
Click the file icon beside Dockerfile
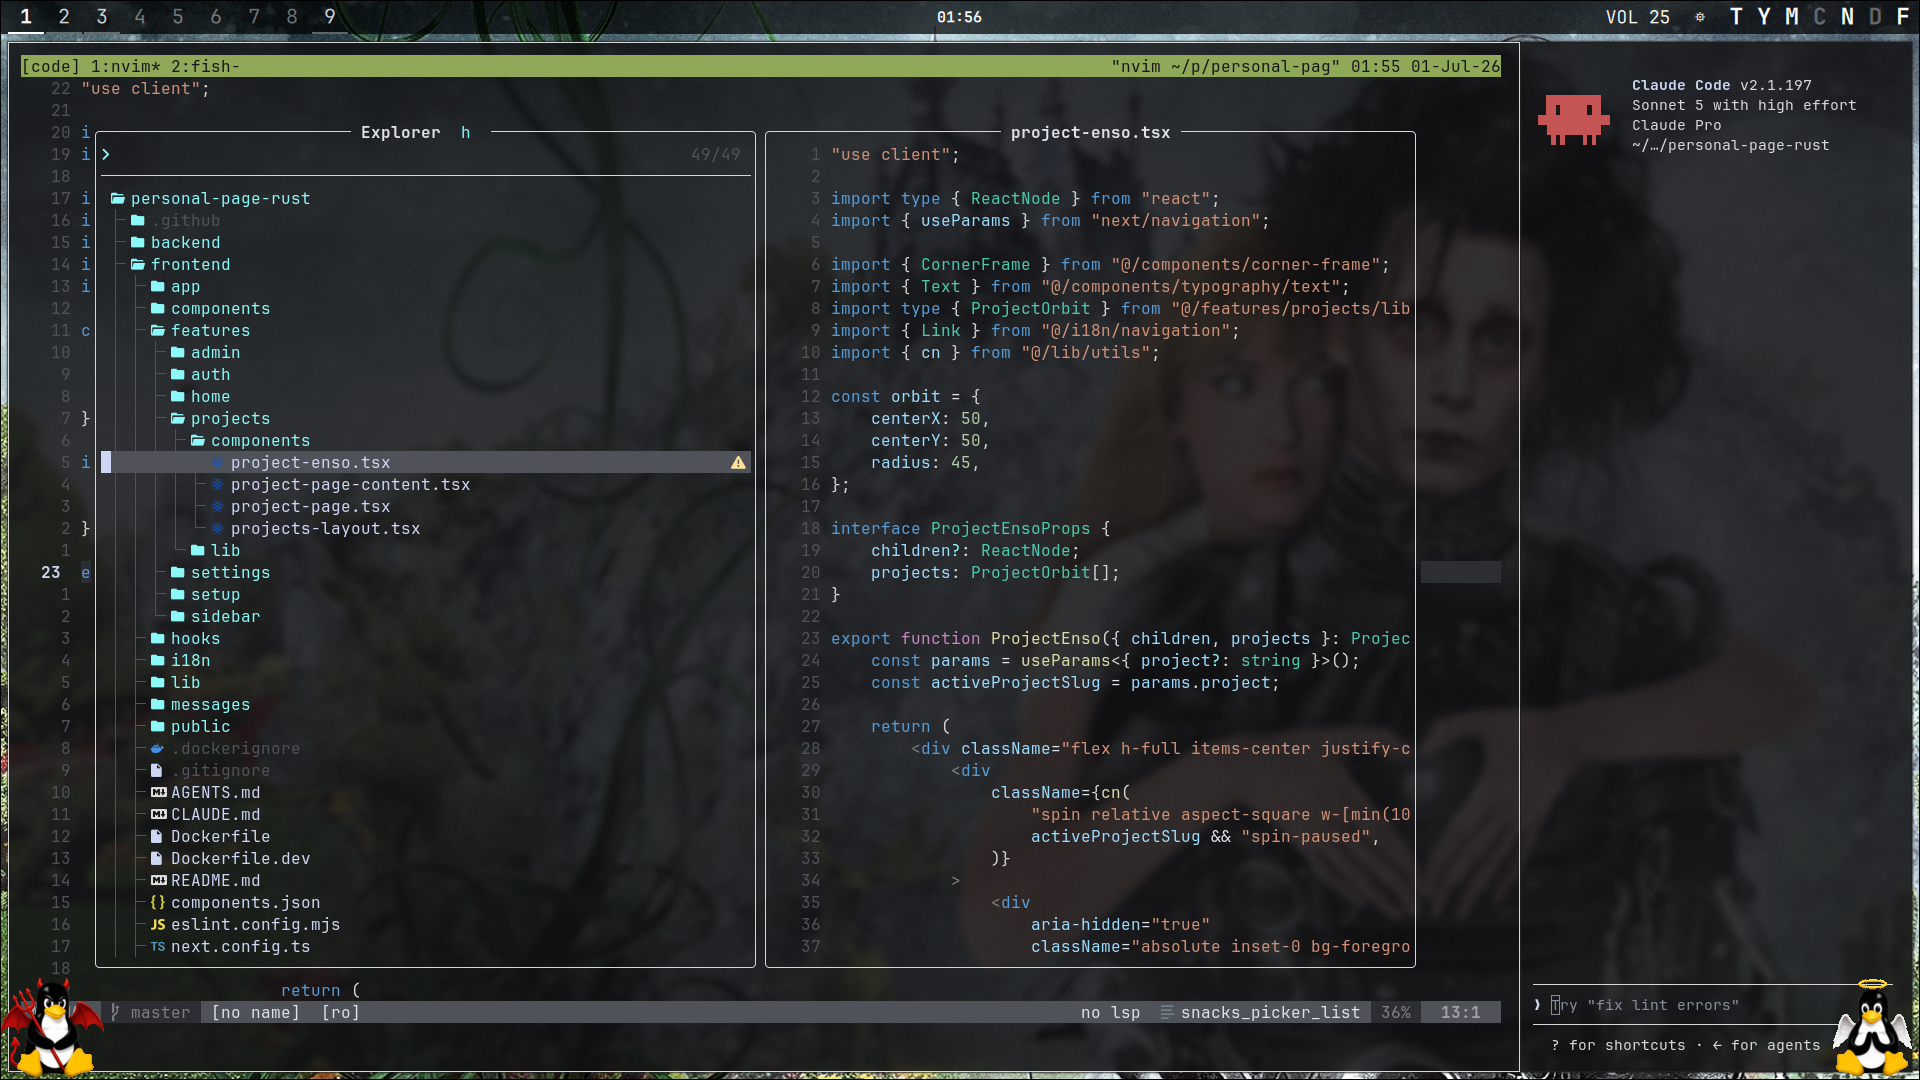click(157, 837)
